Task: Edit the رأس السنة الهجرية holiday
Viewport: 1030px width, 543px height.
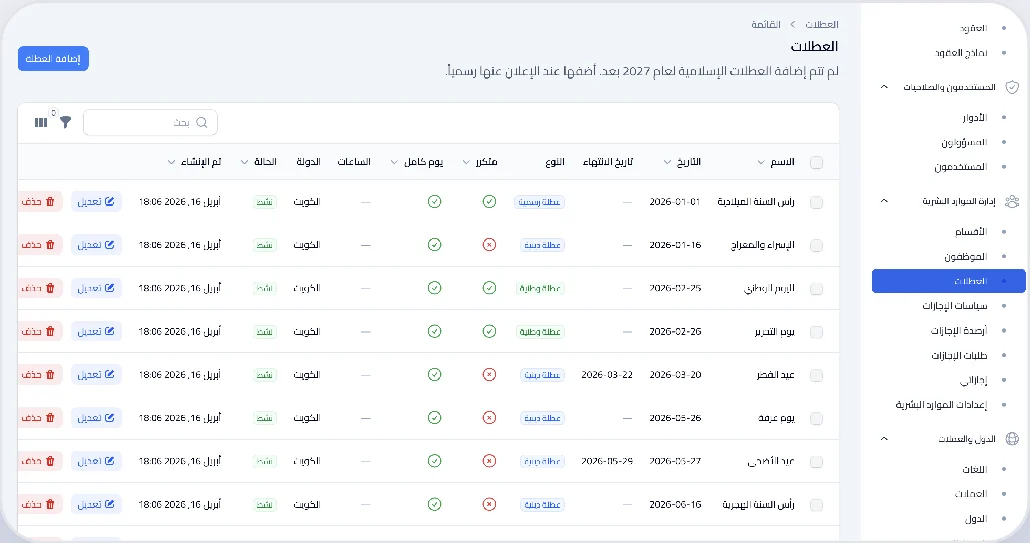Action: pos(96,505)
